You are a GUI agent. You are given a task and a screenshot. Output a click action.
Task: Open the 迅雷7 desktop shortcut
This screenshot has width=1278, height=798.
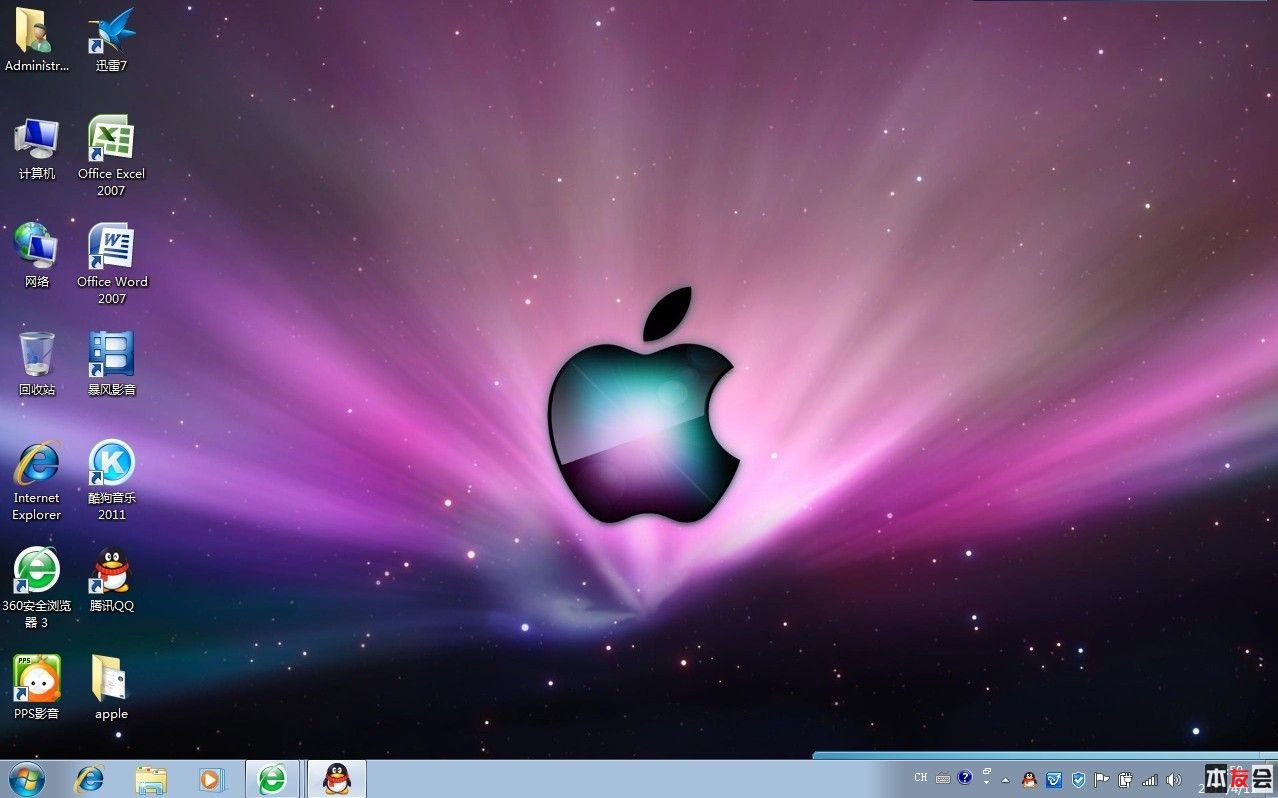pos(111,32)
